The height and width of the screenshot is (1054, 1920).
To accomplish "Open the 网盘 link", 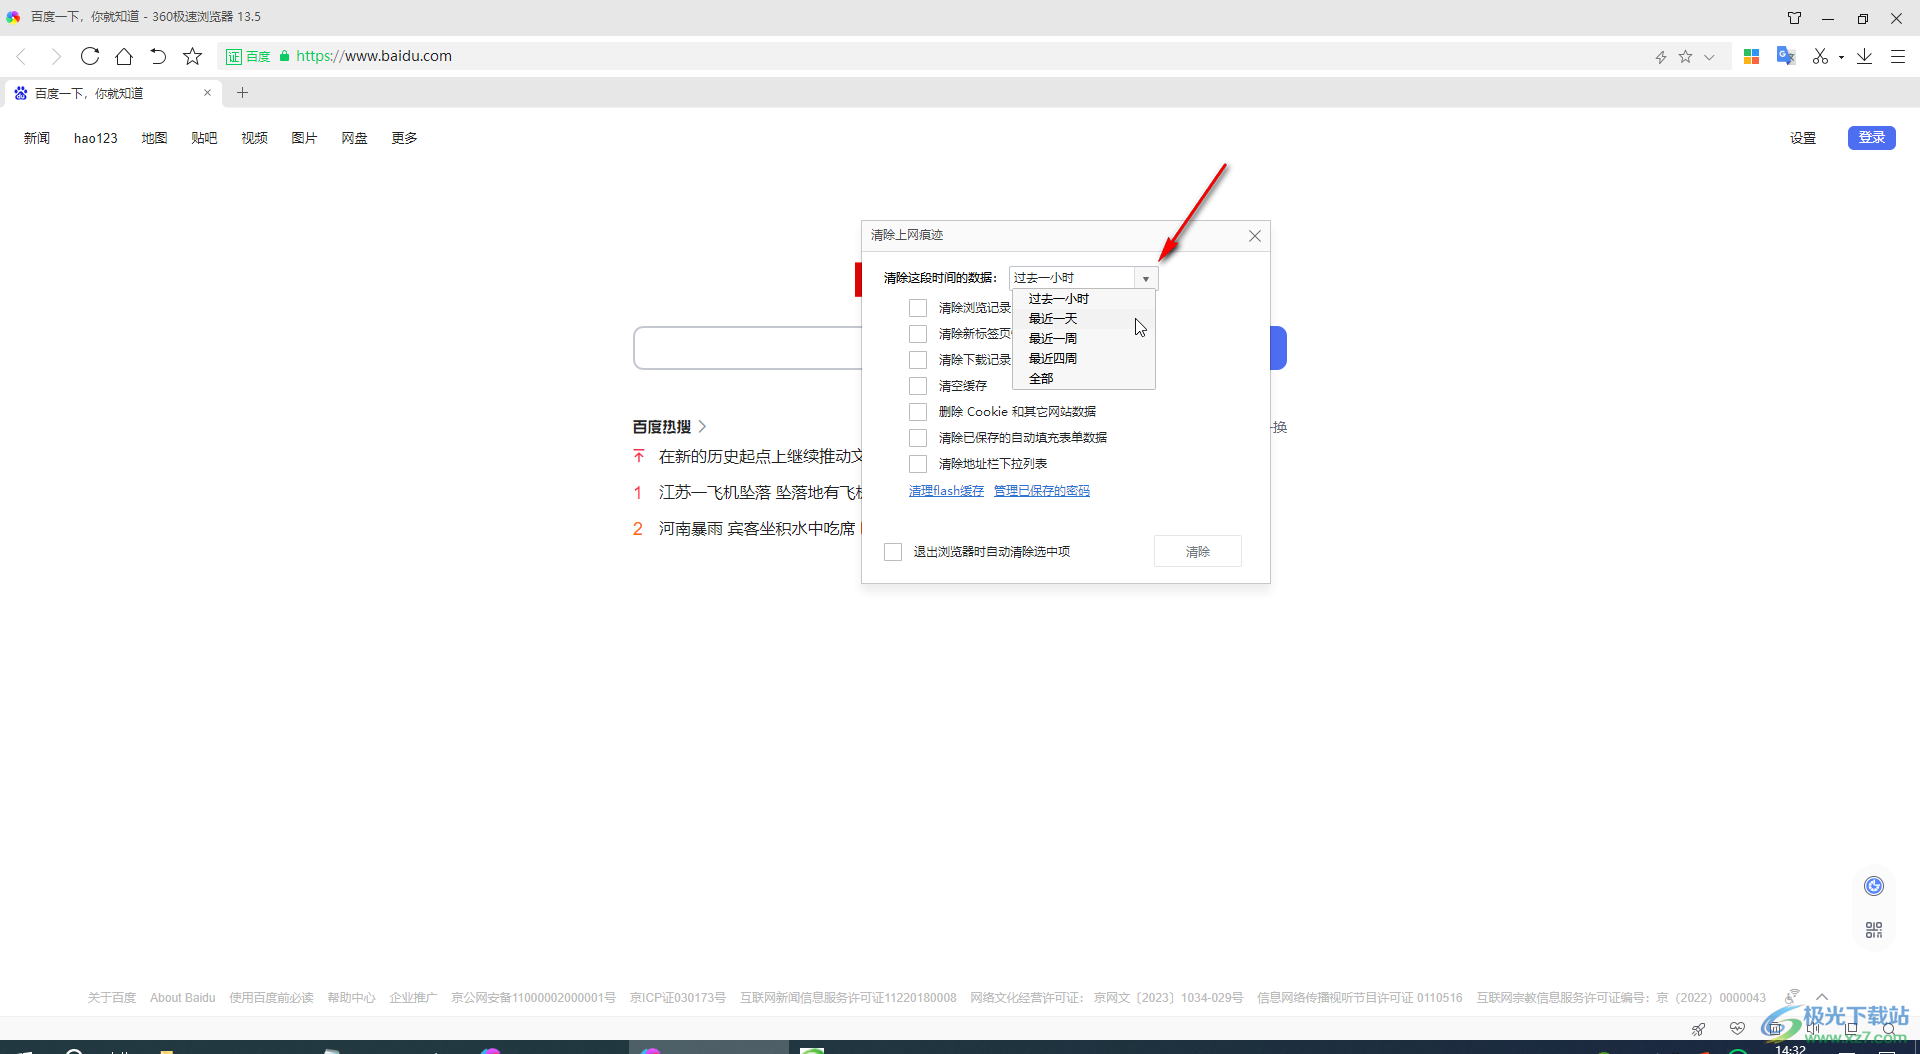I will pyautogui.click(x=354, y=138).
